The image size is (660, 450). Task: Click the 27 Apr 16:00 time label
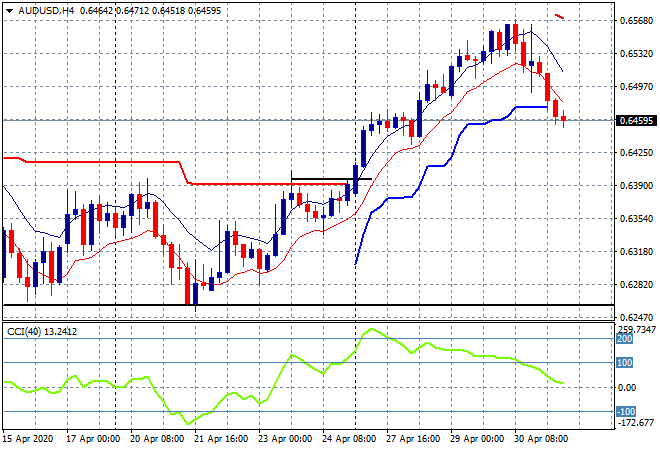tap(413, 439)
